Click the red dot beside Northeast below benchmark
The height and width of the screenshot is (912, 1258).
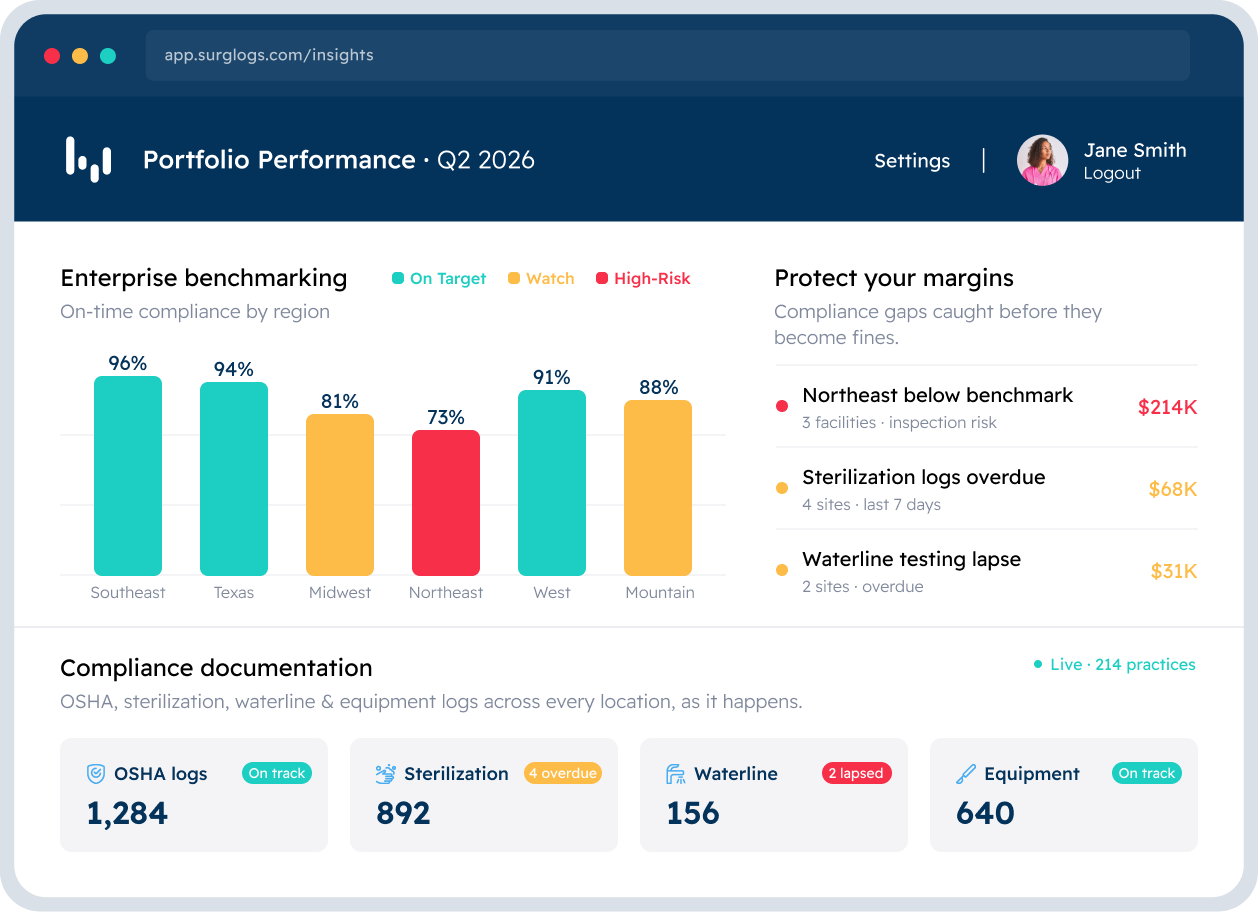pos(782,406)
